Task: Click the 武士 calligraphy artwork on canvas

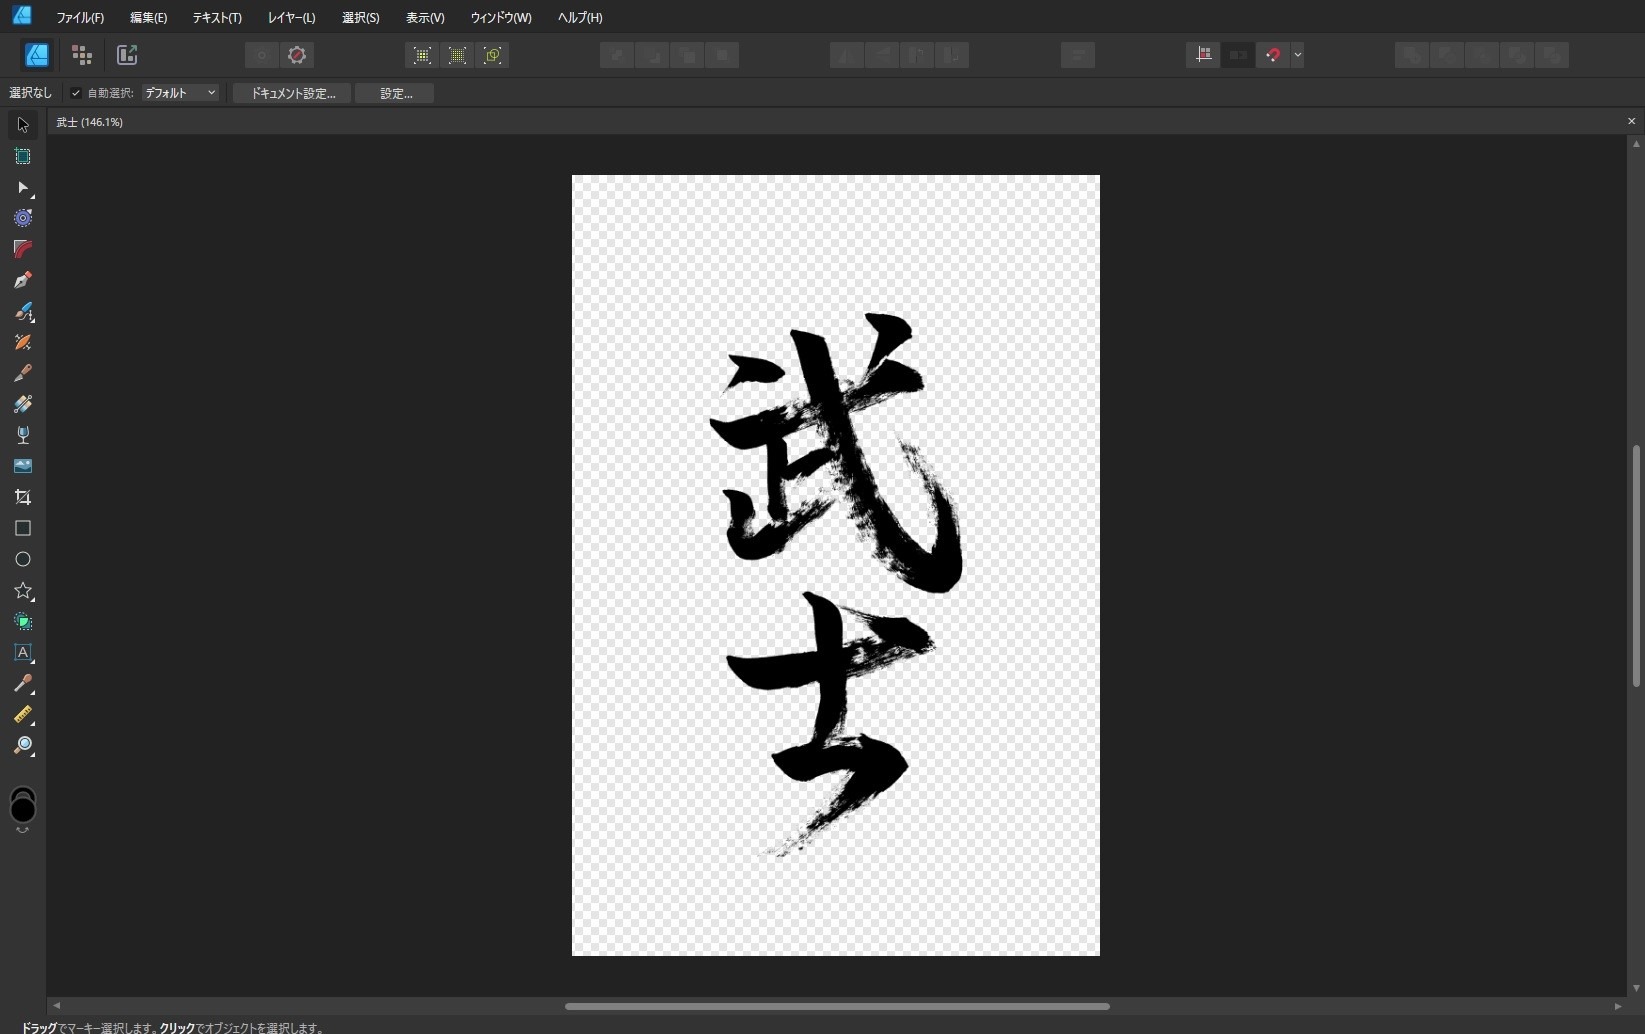Action: (836, 585)
